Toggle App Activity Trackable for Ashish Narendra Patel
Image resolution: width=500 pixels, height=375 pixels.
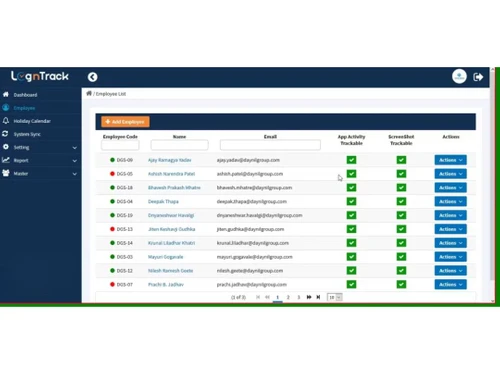(351, 174)
